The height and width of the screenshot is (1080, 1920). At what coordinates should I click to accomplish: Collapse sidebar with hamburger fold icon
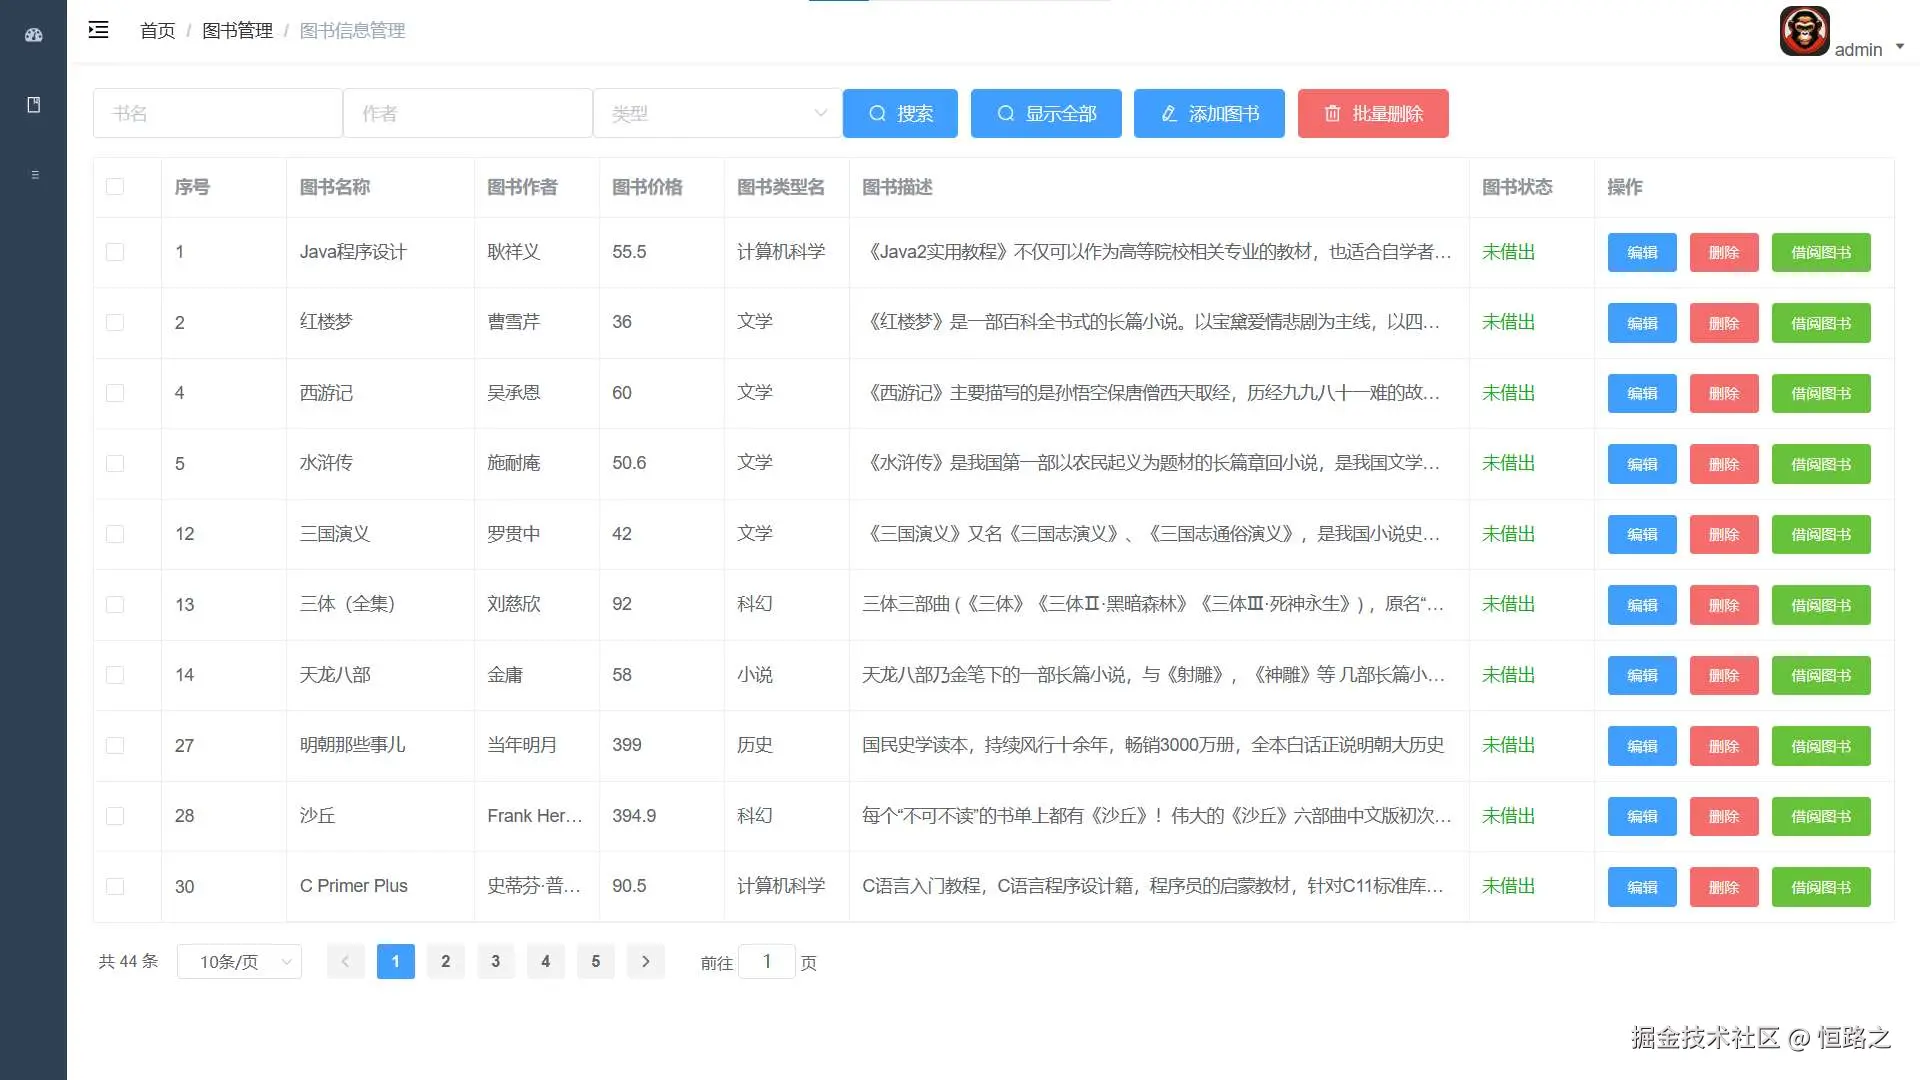click(x=98, y=30)
